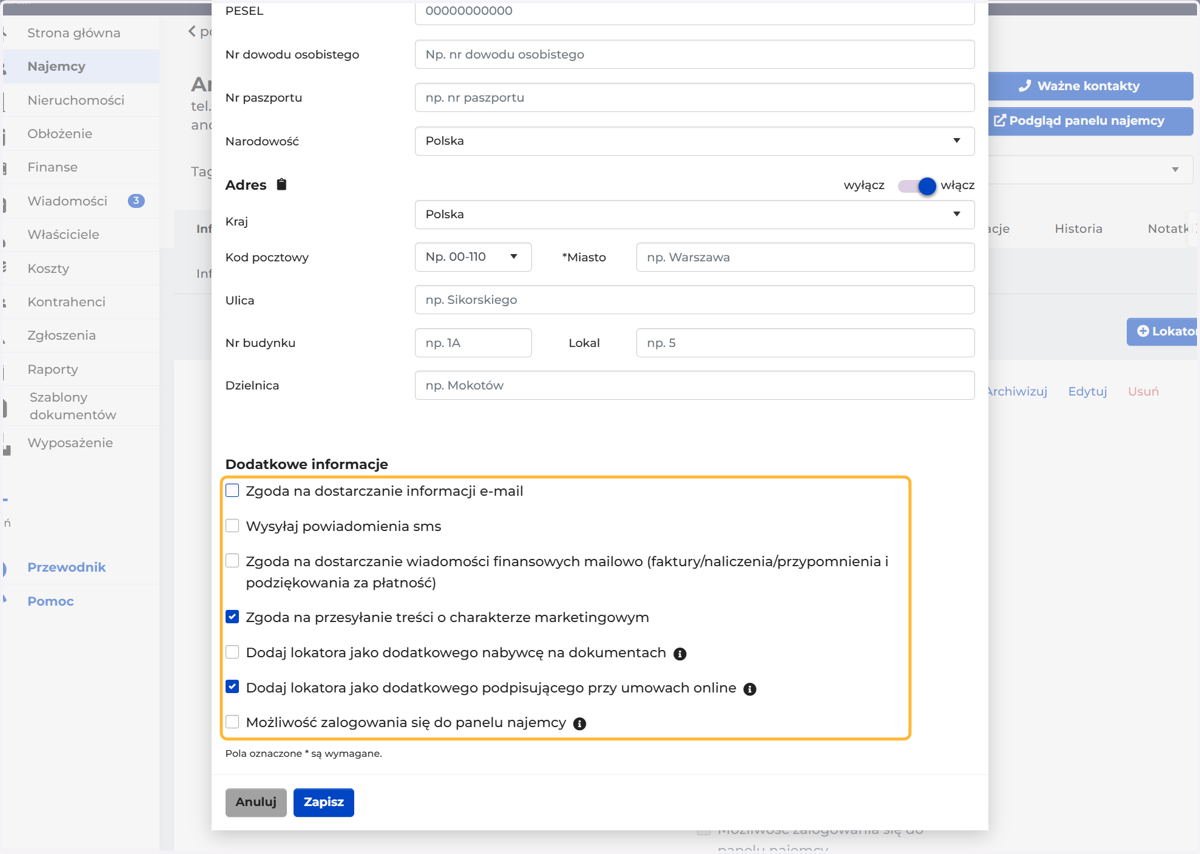Open Finanse in the sidebar

click(x=52, y=167)
